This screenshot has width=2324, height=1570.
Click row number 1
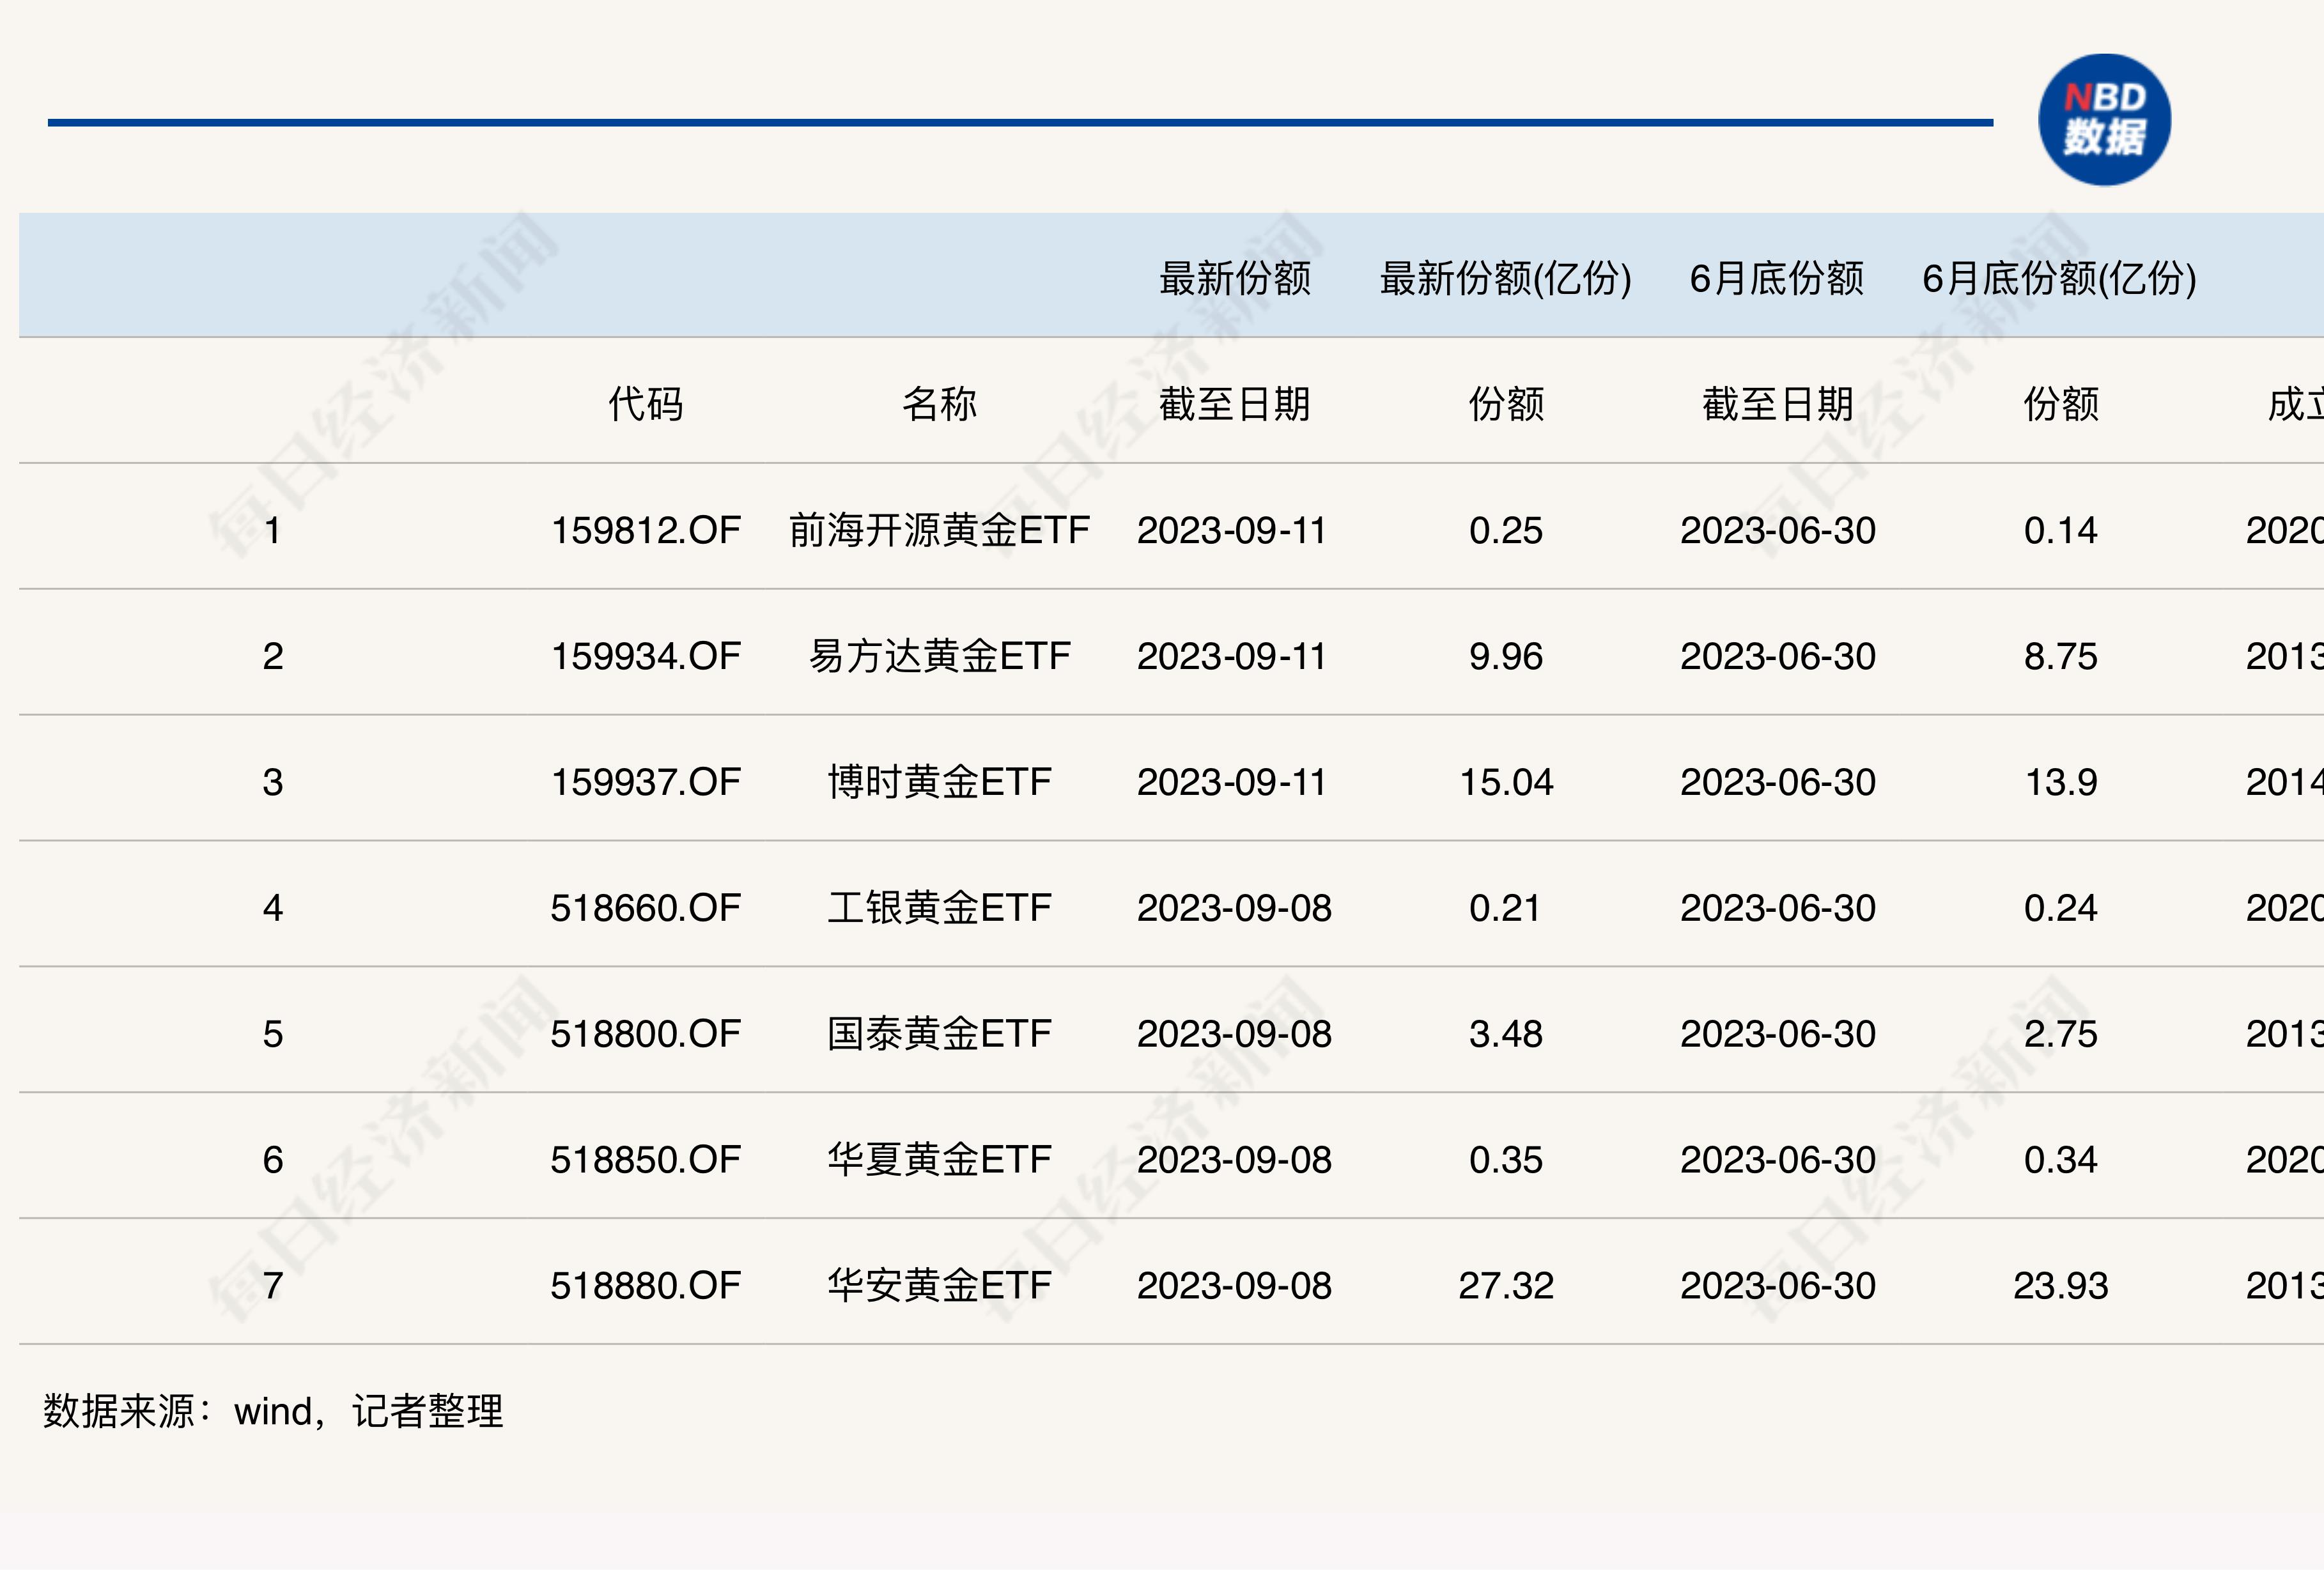[272, 530]
